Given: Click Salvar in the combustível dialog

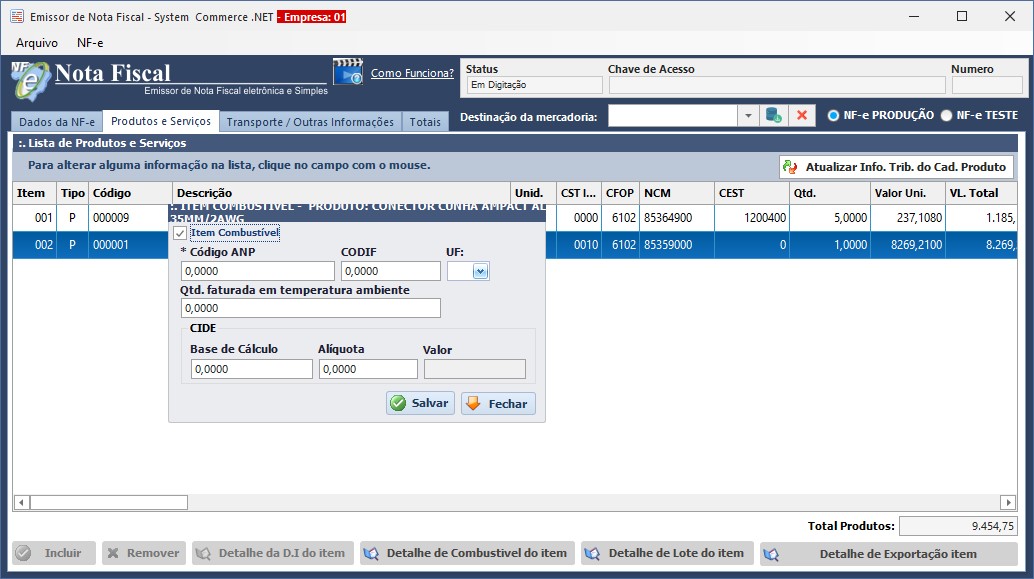Looking at the screenshot, I should (420, 403).
